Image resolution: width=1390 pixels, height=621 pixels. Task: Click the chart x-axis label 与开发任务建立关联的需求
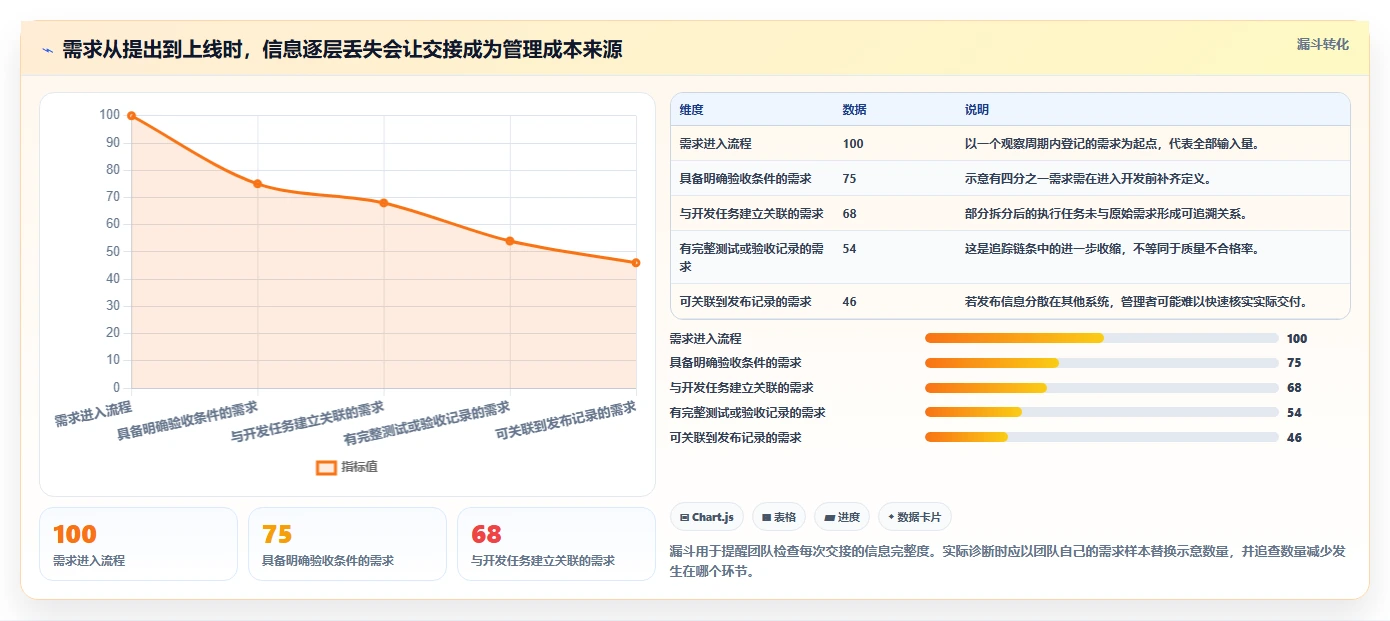tap(307, 422)
